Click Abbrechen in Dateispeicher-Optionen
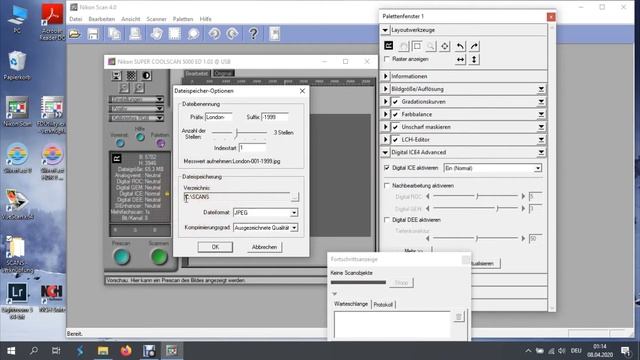This screenshot has height=360, width=640. point(264,247)
